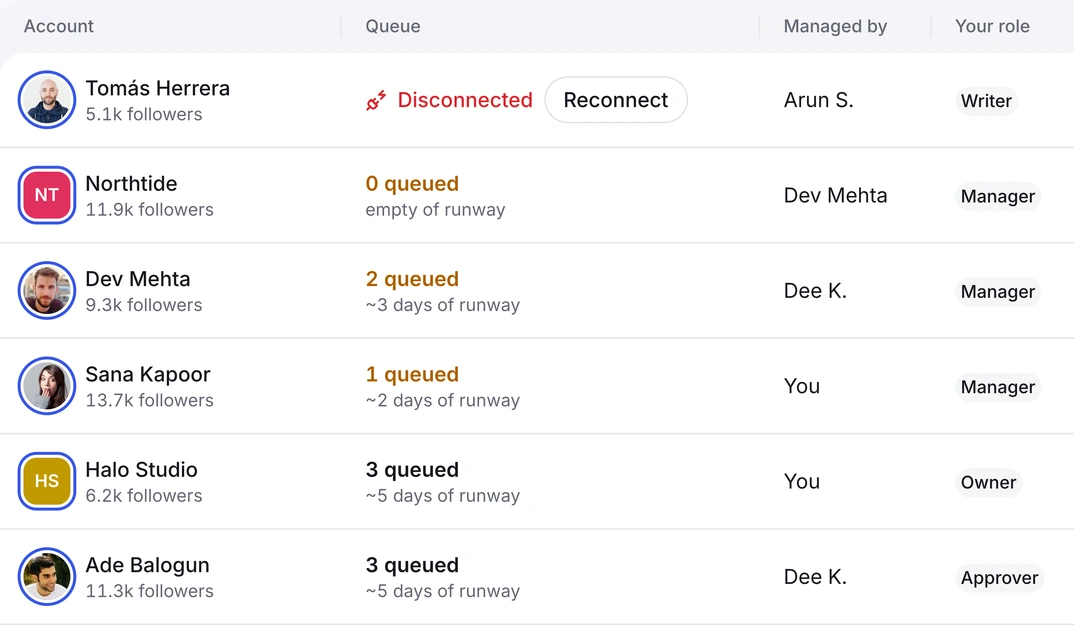Select the Queue column header
This screenshot has height=625, width=1074.
click(x=392, y=26)
